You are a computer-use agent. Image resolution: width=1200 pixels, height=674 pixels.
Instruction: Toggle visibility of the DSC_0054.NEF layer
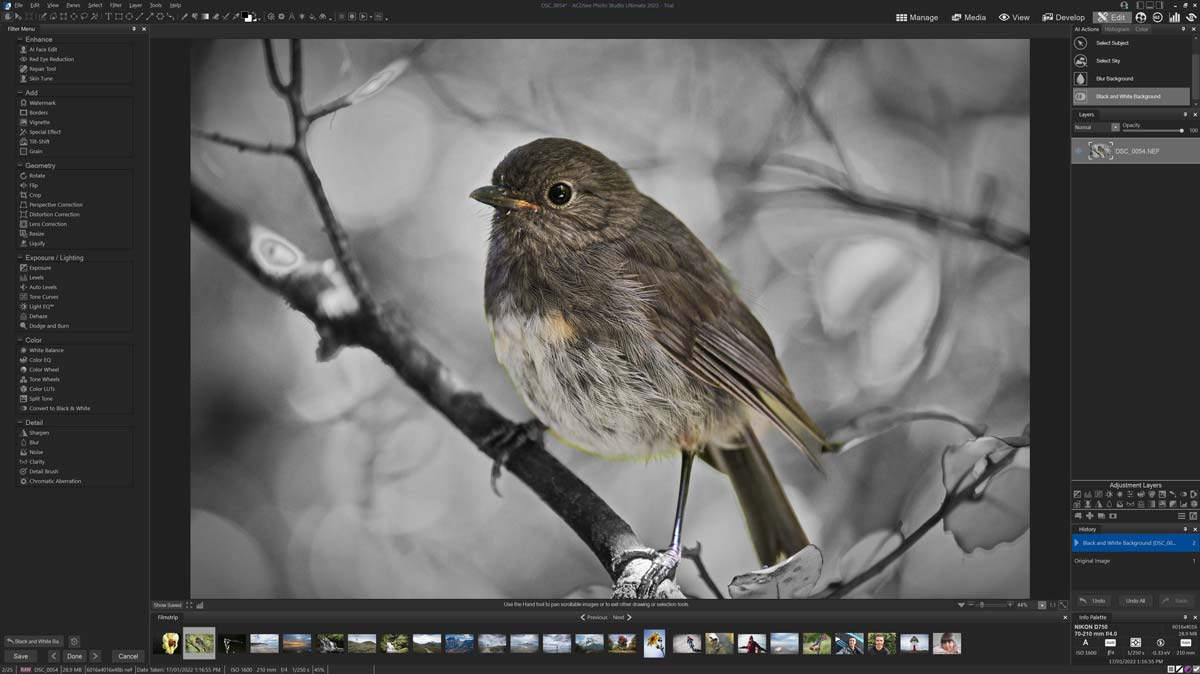click(1077, 150)
